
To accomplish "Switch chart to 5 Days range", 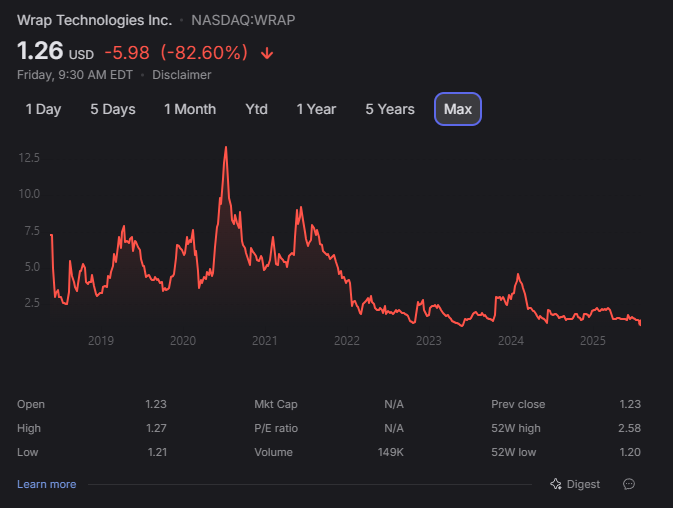I will pyautogui.click(x=112, y=109).
